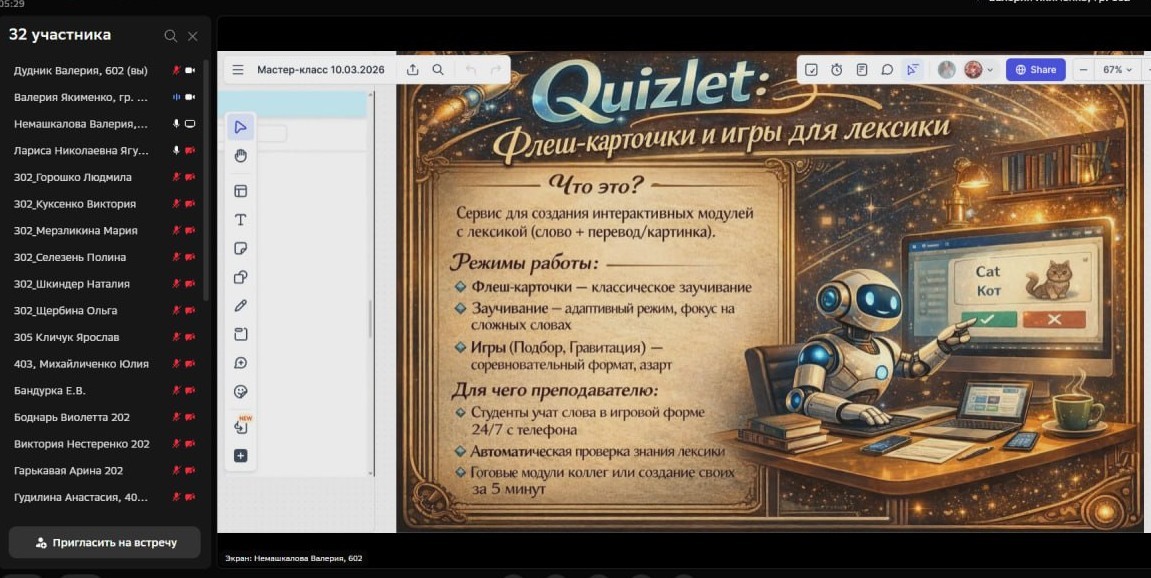Select the hand pan tool
This screenshot has width=1151, height=578.
(x=240, y=156)
